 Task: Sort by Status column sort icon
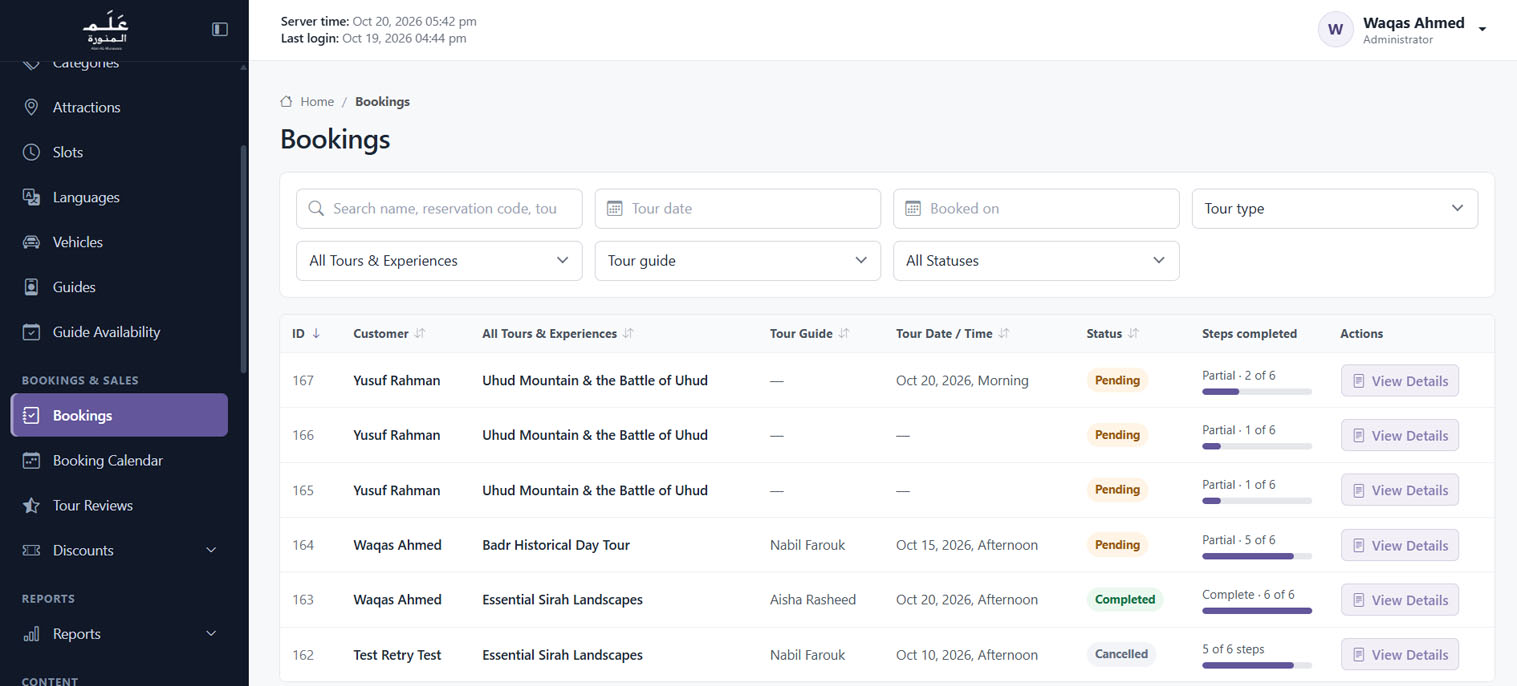pos(1134,333)
